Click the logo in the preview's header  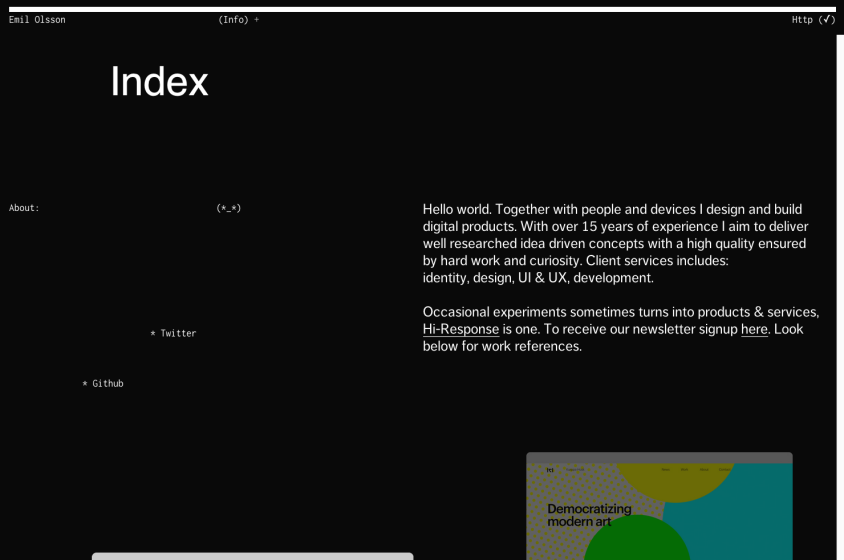click(550, 469)
